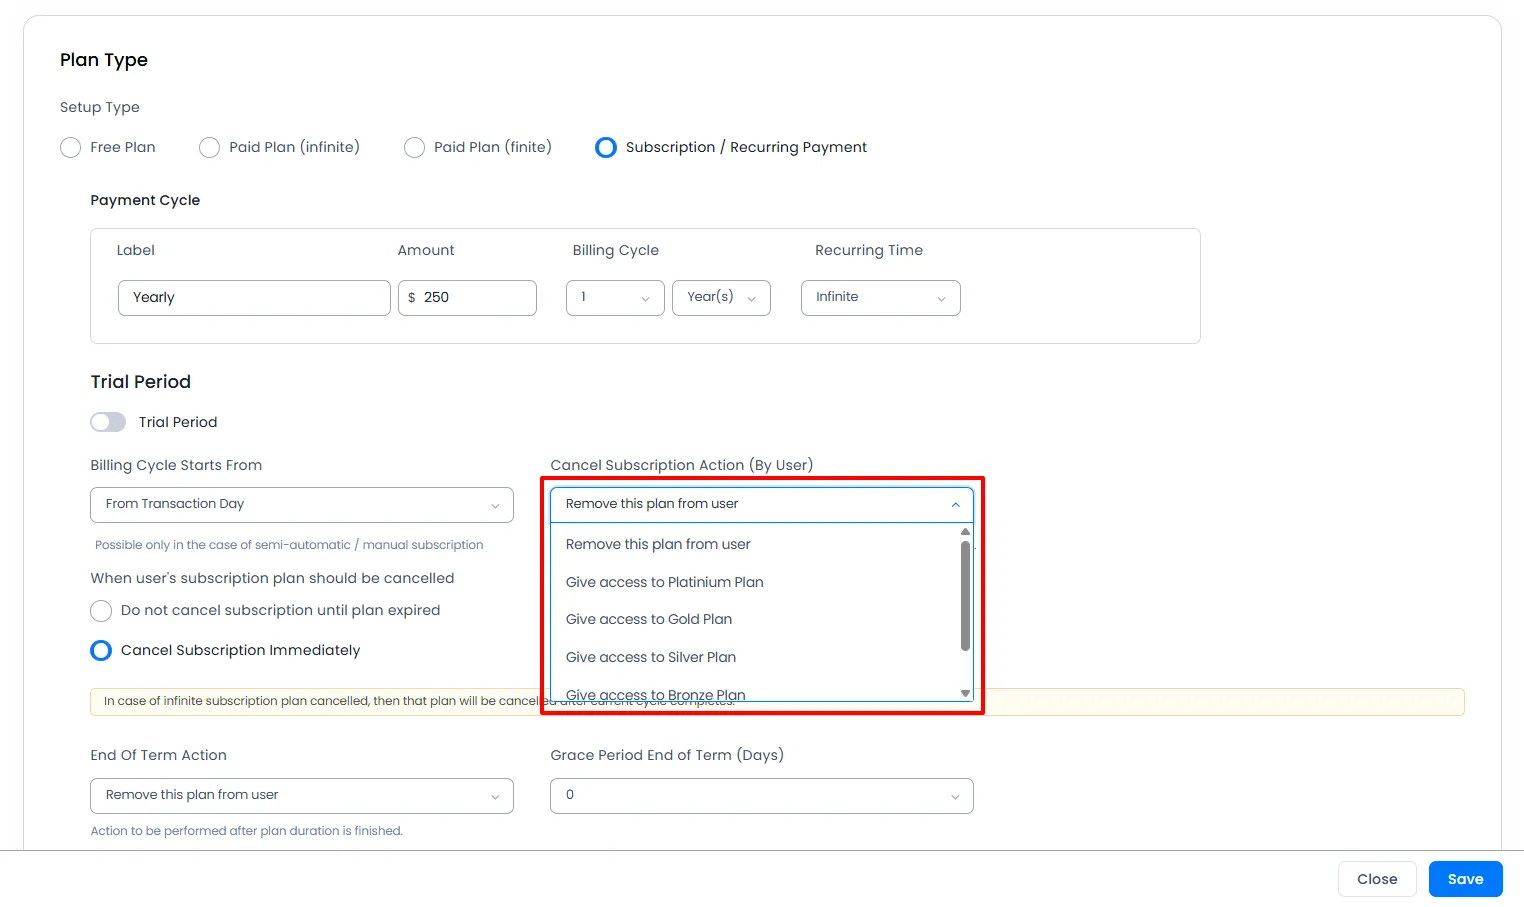
Task: Pick Give access to Platinium Plan option
Action: click(664, 582)
